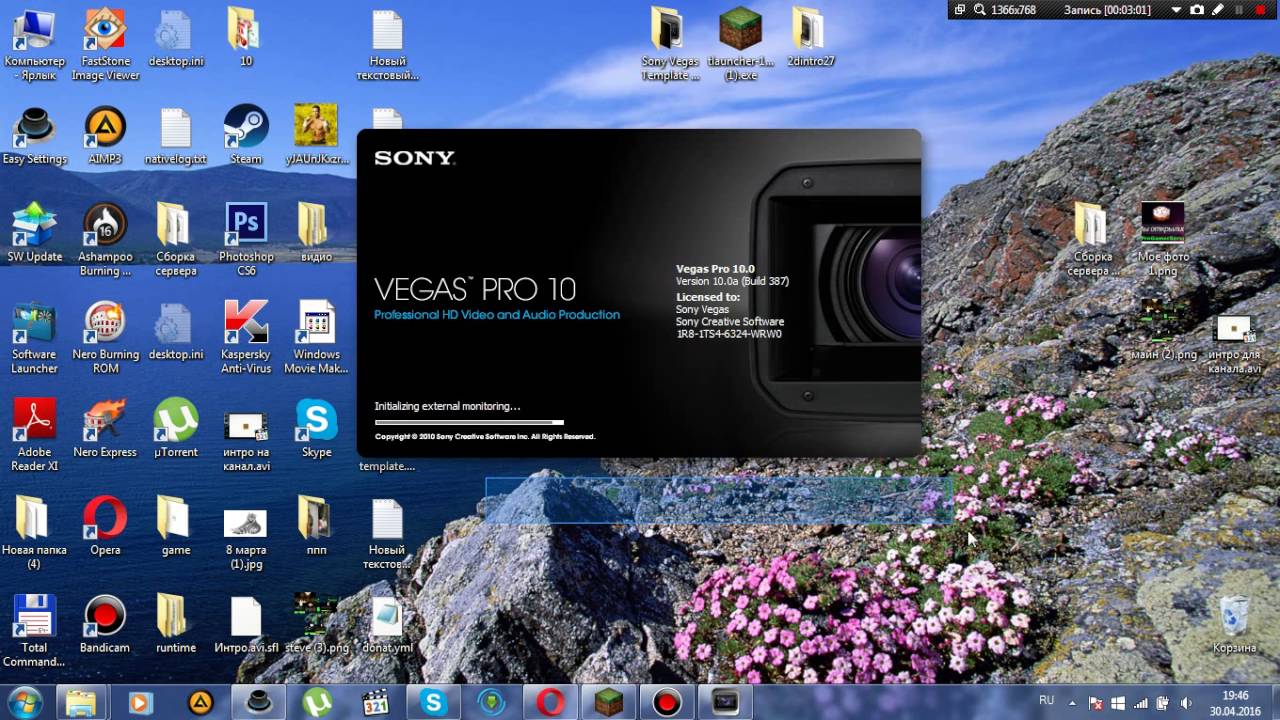Switch to µTorrent in the taskbar
Screen dimensions: 1280x720
click(317, 702)
